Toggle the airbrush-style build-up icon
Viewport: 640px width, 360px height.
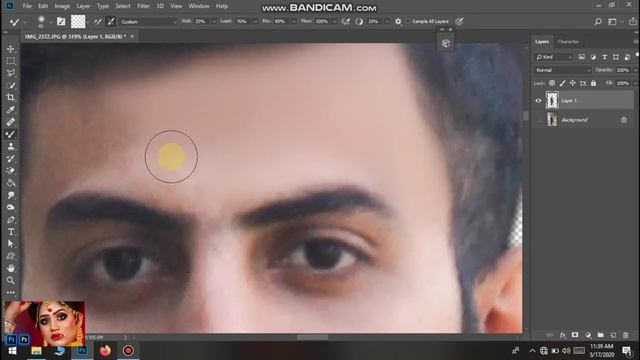(x=346, y=22)
